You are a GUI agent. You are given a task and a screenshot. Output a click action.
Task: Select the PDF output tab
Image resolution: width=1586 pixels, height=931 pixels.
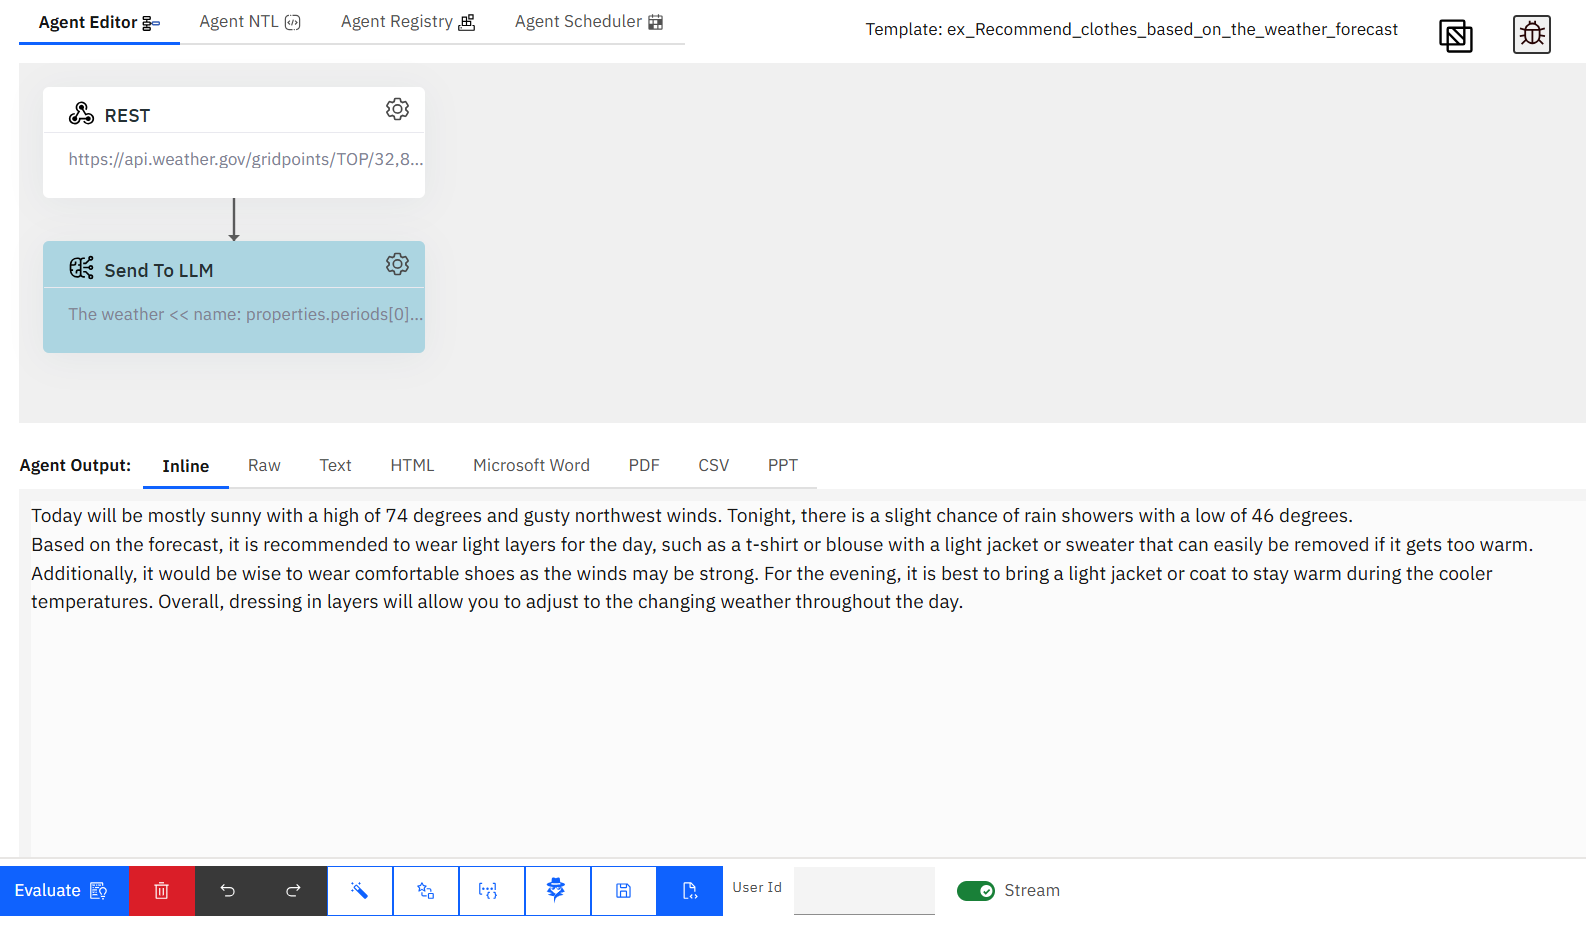(x=644, y=466)
